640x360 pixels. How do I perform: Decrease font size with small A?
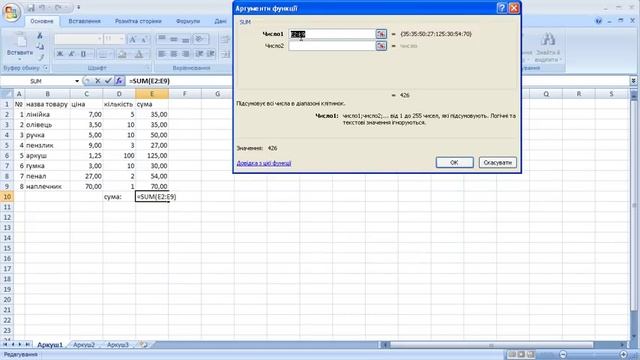pyautogui.click(x=144, y=39)
